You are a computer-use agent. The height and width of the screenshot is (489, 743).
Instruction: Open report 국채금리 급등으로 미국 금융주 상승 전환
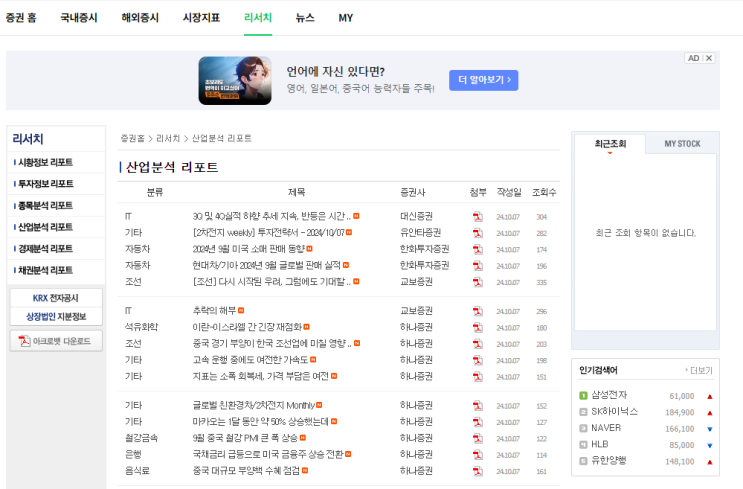[268, 454]
